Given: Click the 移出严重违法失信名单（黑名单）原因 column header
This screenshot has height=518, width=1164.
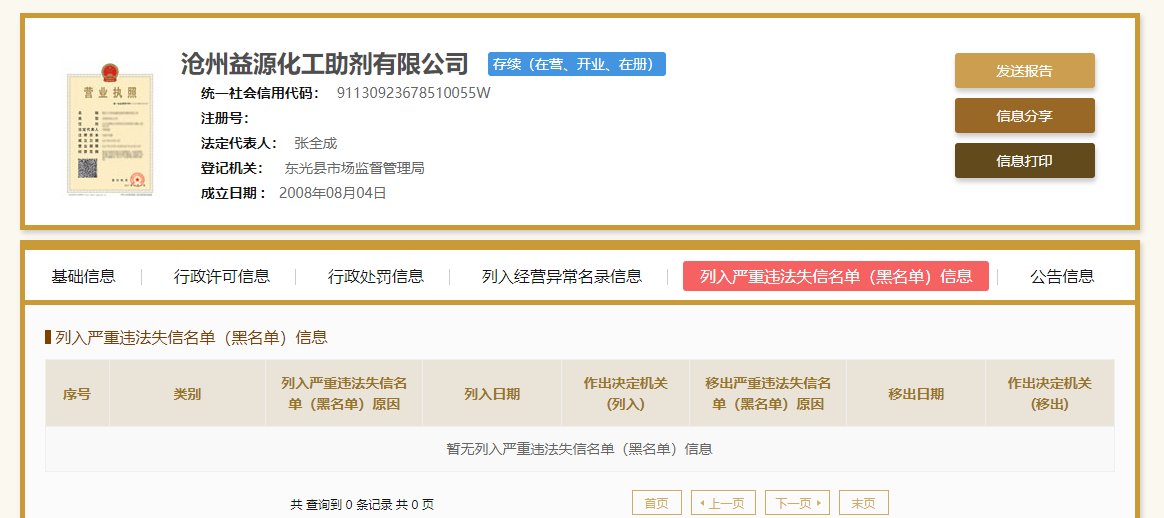Looking at the screenshot, I should click(768, 393).
